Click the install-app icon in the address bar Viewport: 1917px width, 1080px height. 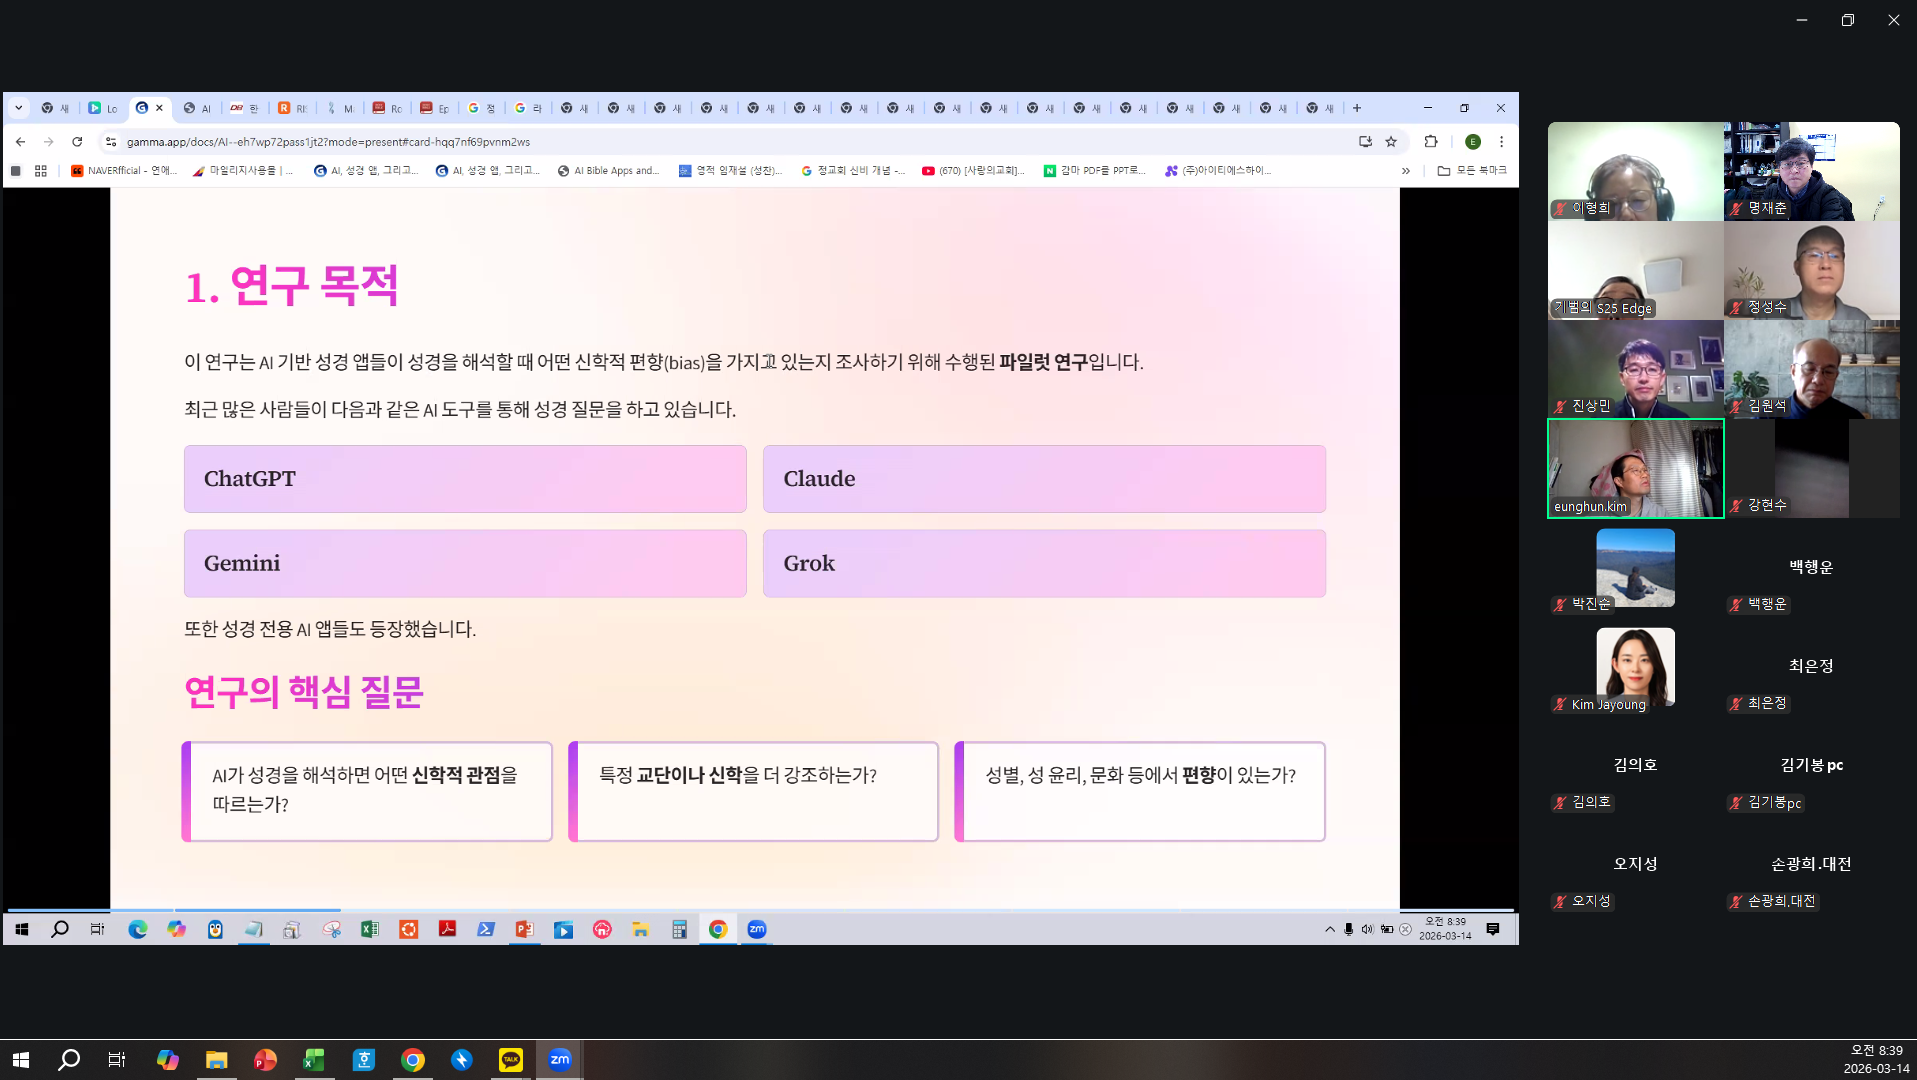tap(1364, 141)
